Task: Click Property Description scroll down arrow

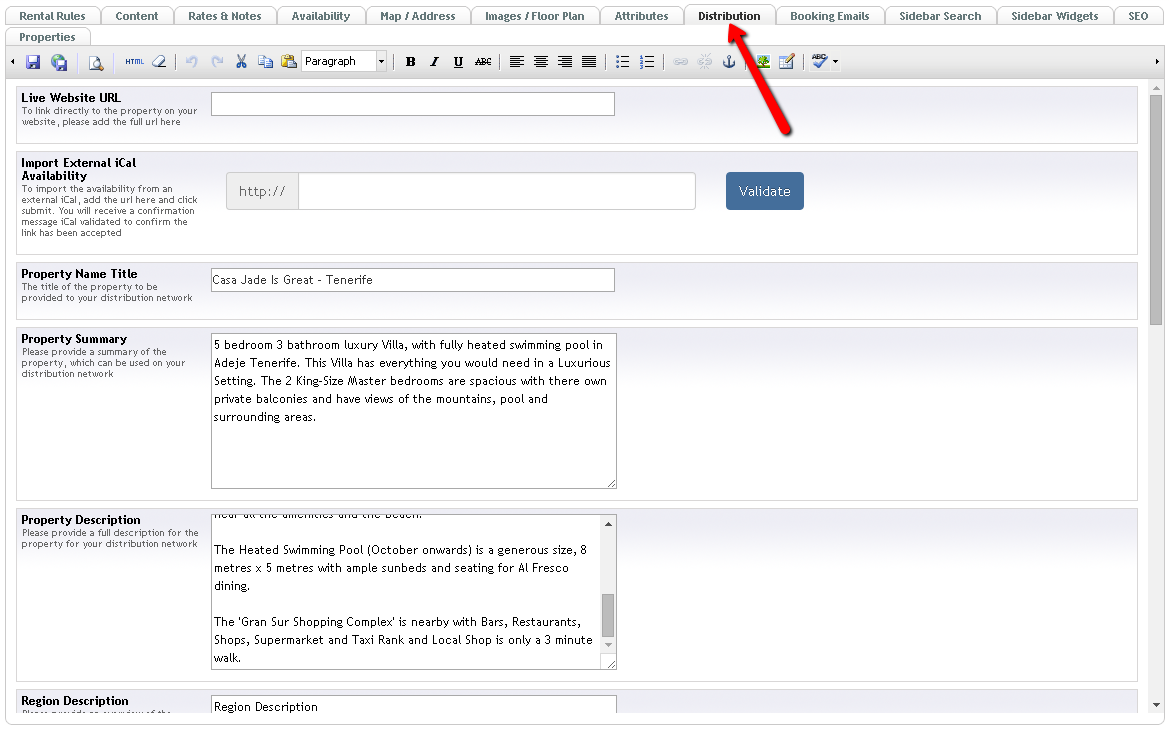Action: [608, 645]
